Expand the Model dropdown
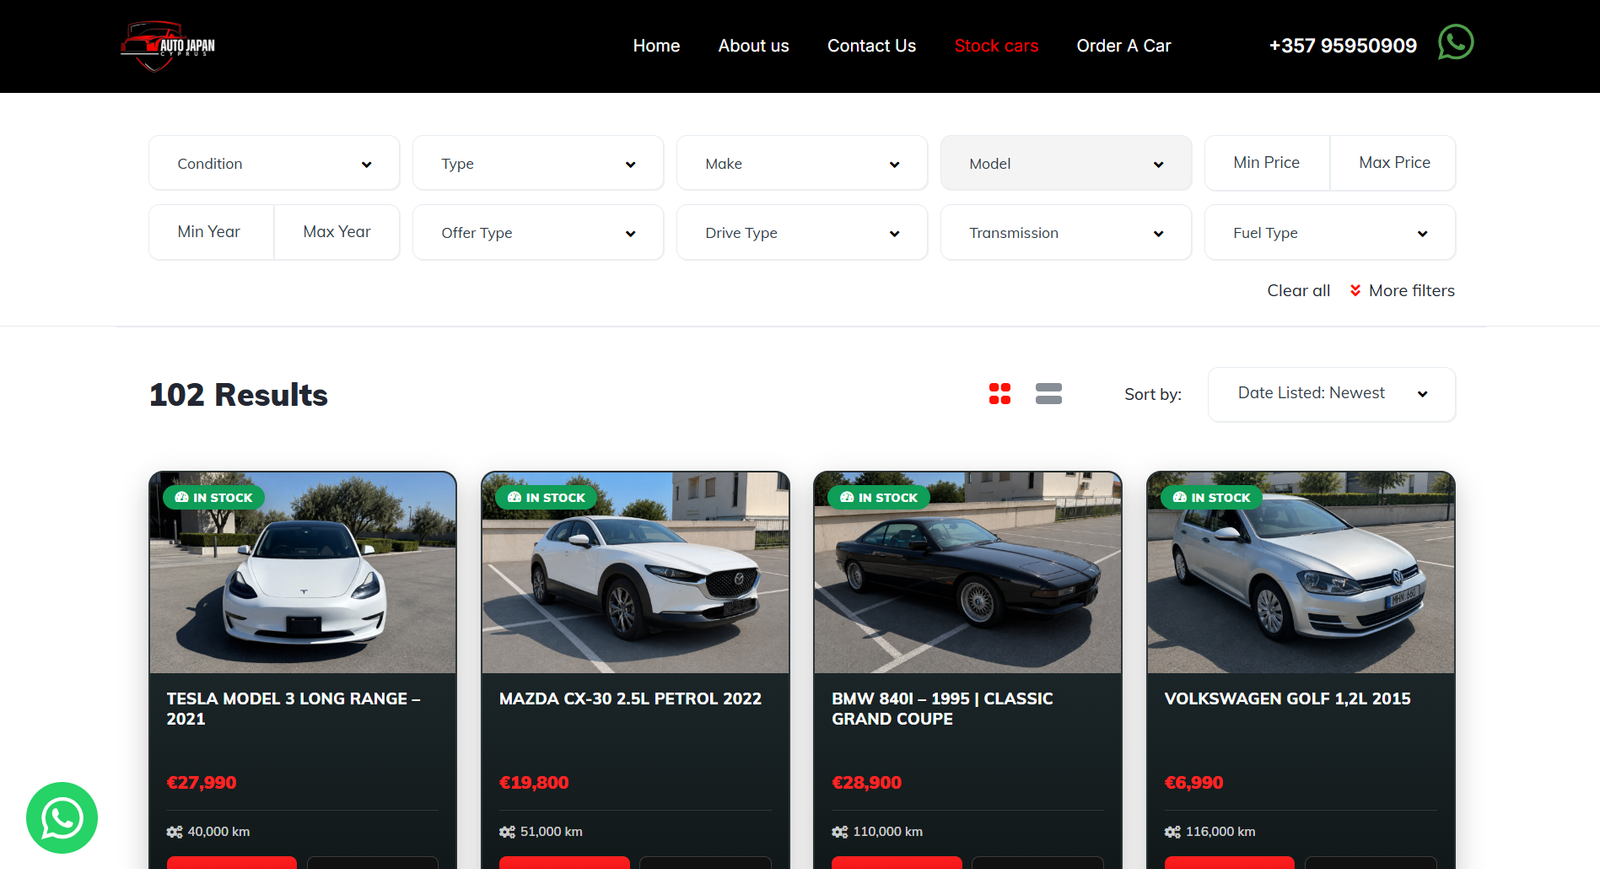Screen dimensions: 1600x869 [x=1066, y=163]
